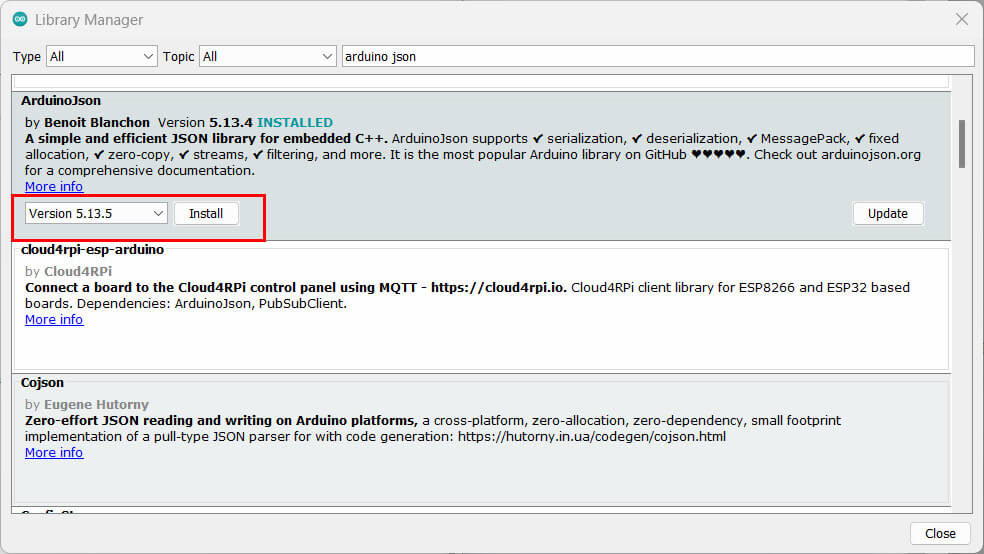Open More info link for Cojson
984x554 pixels.
pyautogui.click(x=54, y=452)
